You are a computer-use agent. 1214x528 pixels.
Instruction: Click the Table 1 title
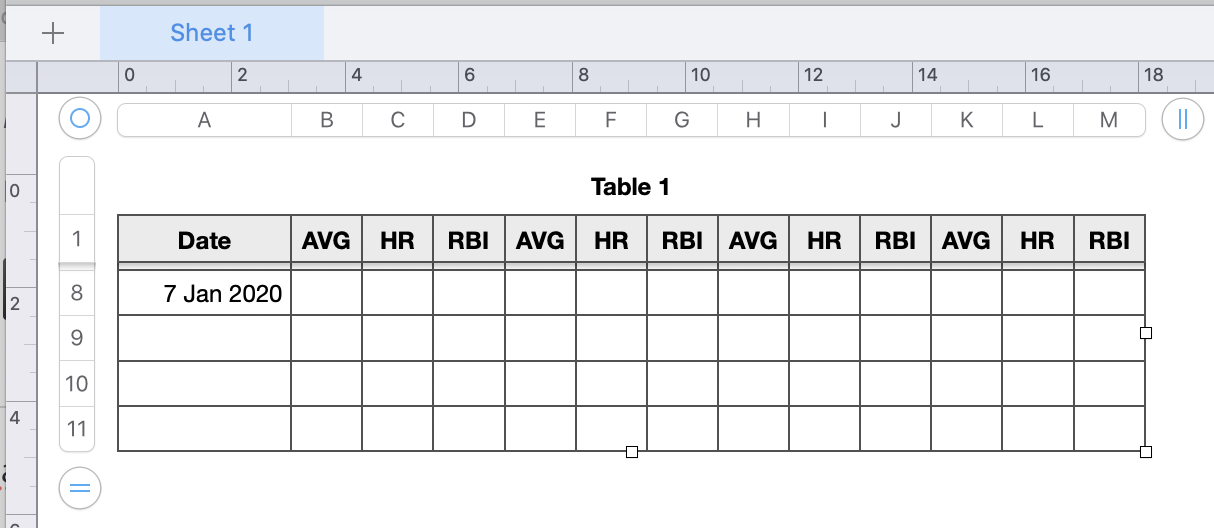(630, 187)
